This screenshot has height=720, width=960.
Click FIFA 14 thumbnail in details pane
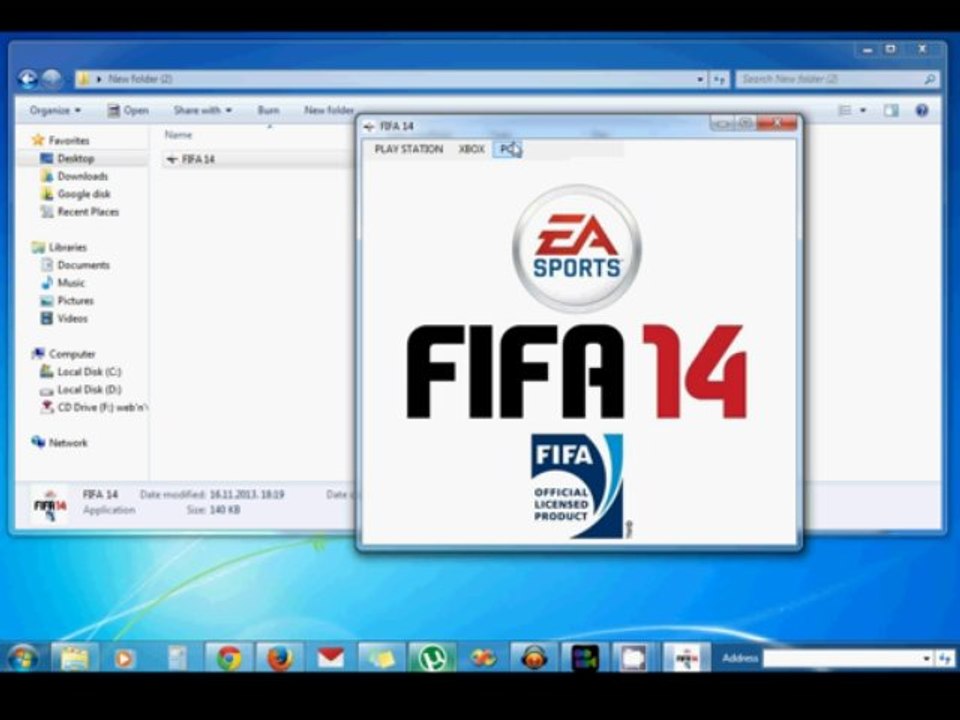tap(50, 506)
